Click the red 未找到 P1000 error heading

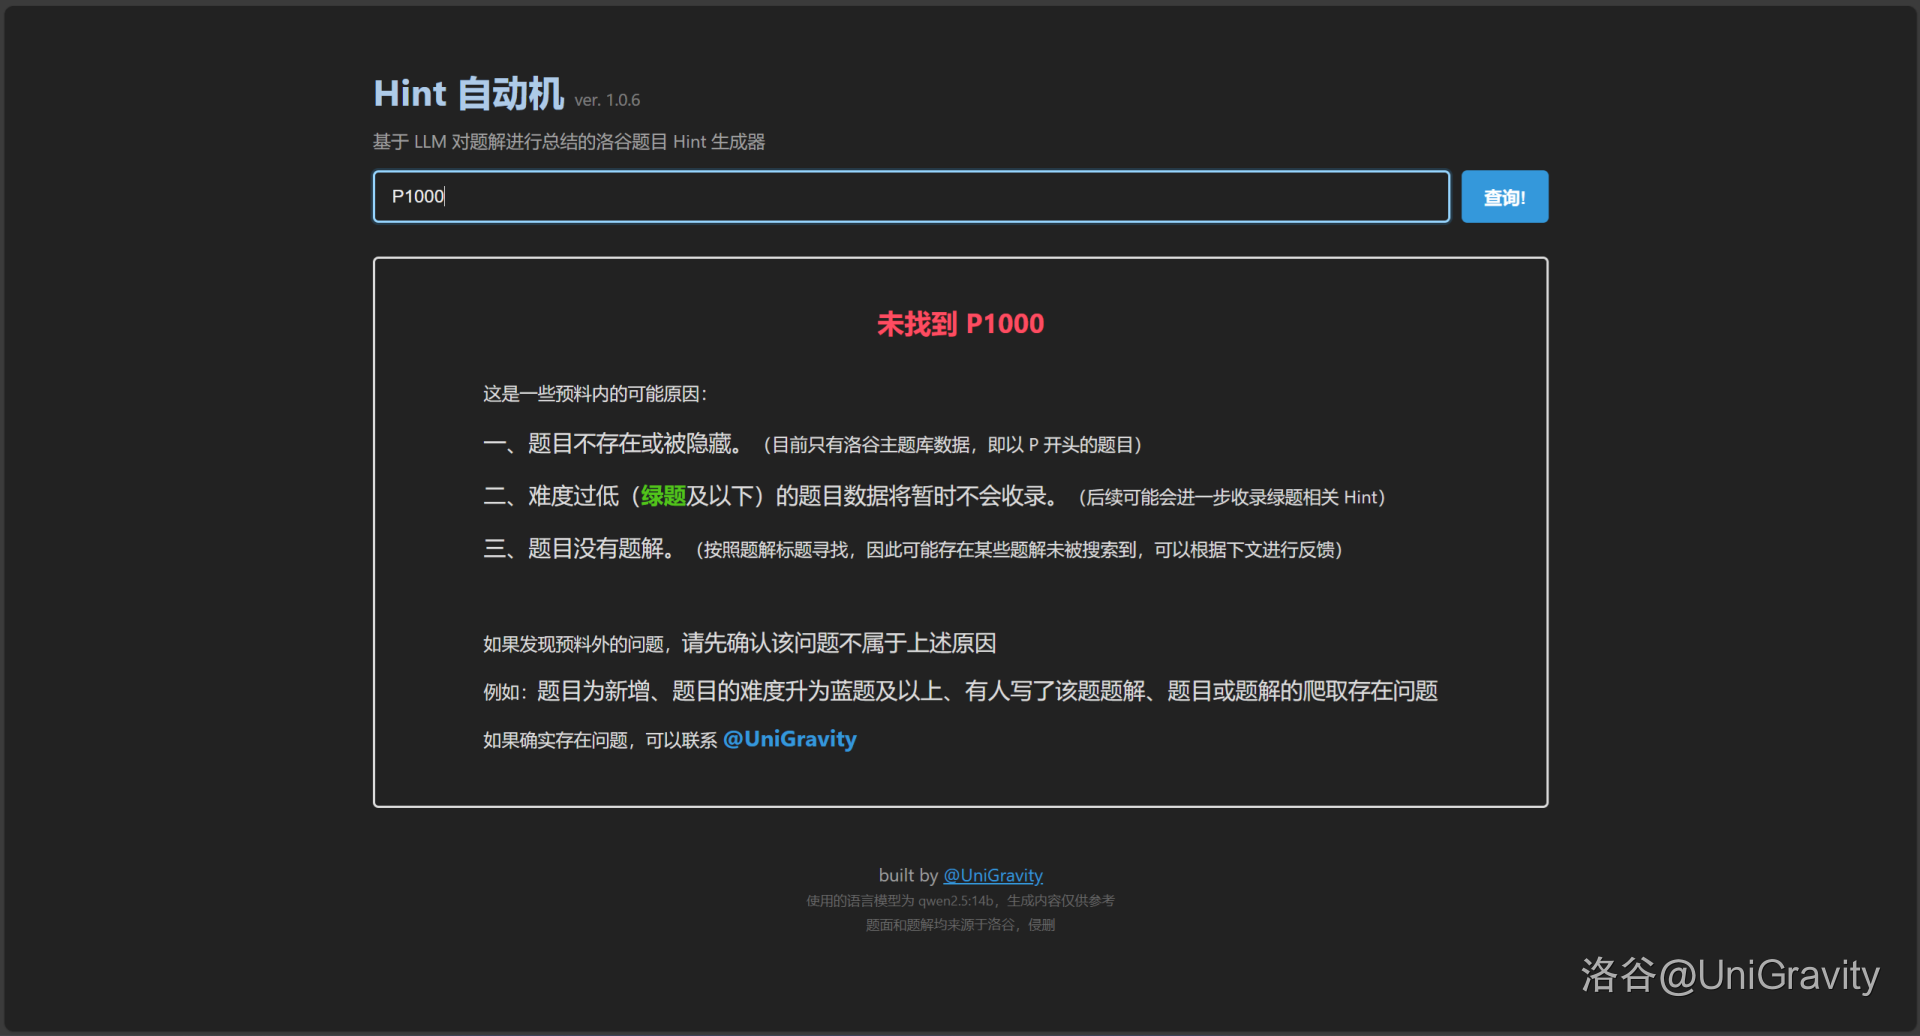click(960, 324)
